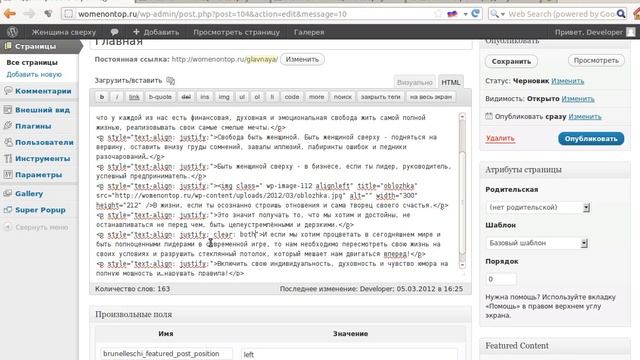Image resolution: width=640 pixels, height=360 pixels.
Task: Switch editor to fullscreen (на весь экран)
Action: coord(431,97)
